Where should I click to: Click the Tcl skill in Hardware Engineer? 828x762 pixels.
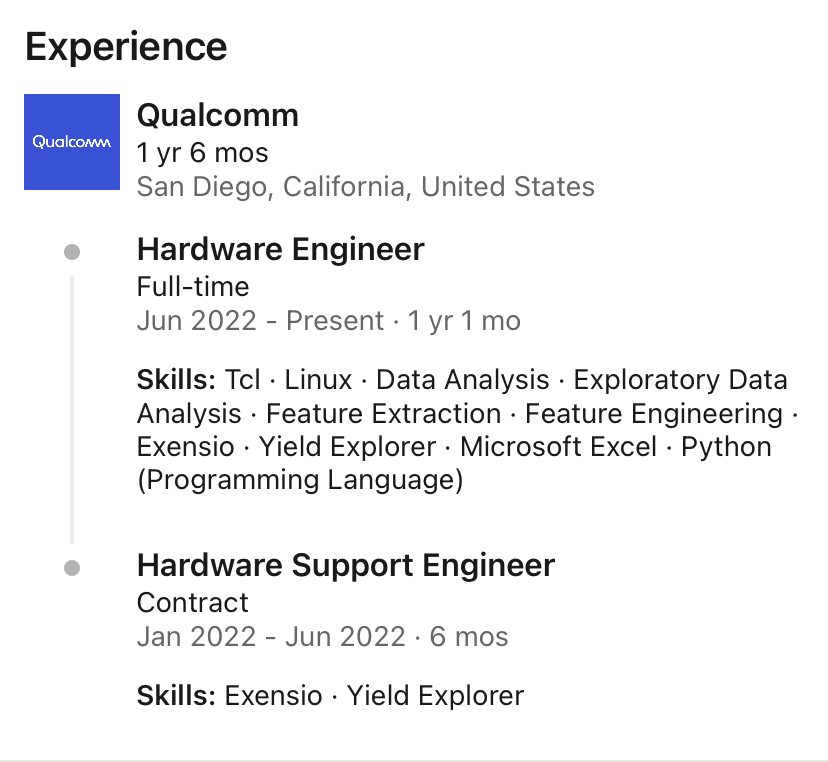tap(242, 380)
